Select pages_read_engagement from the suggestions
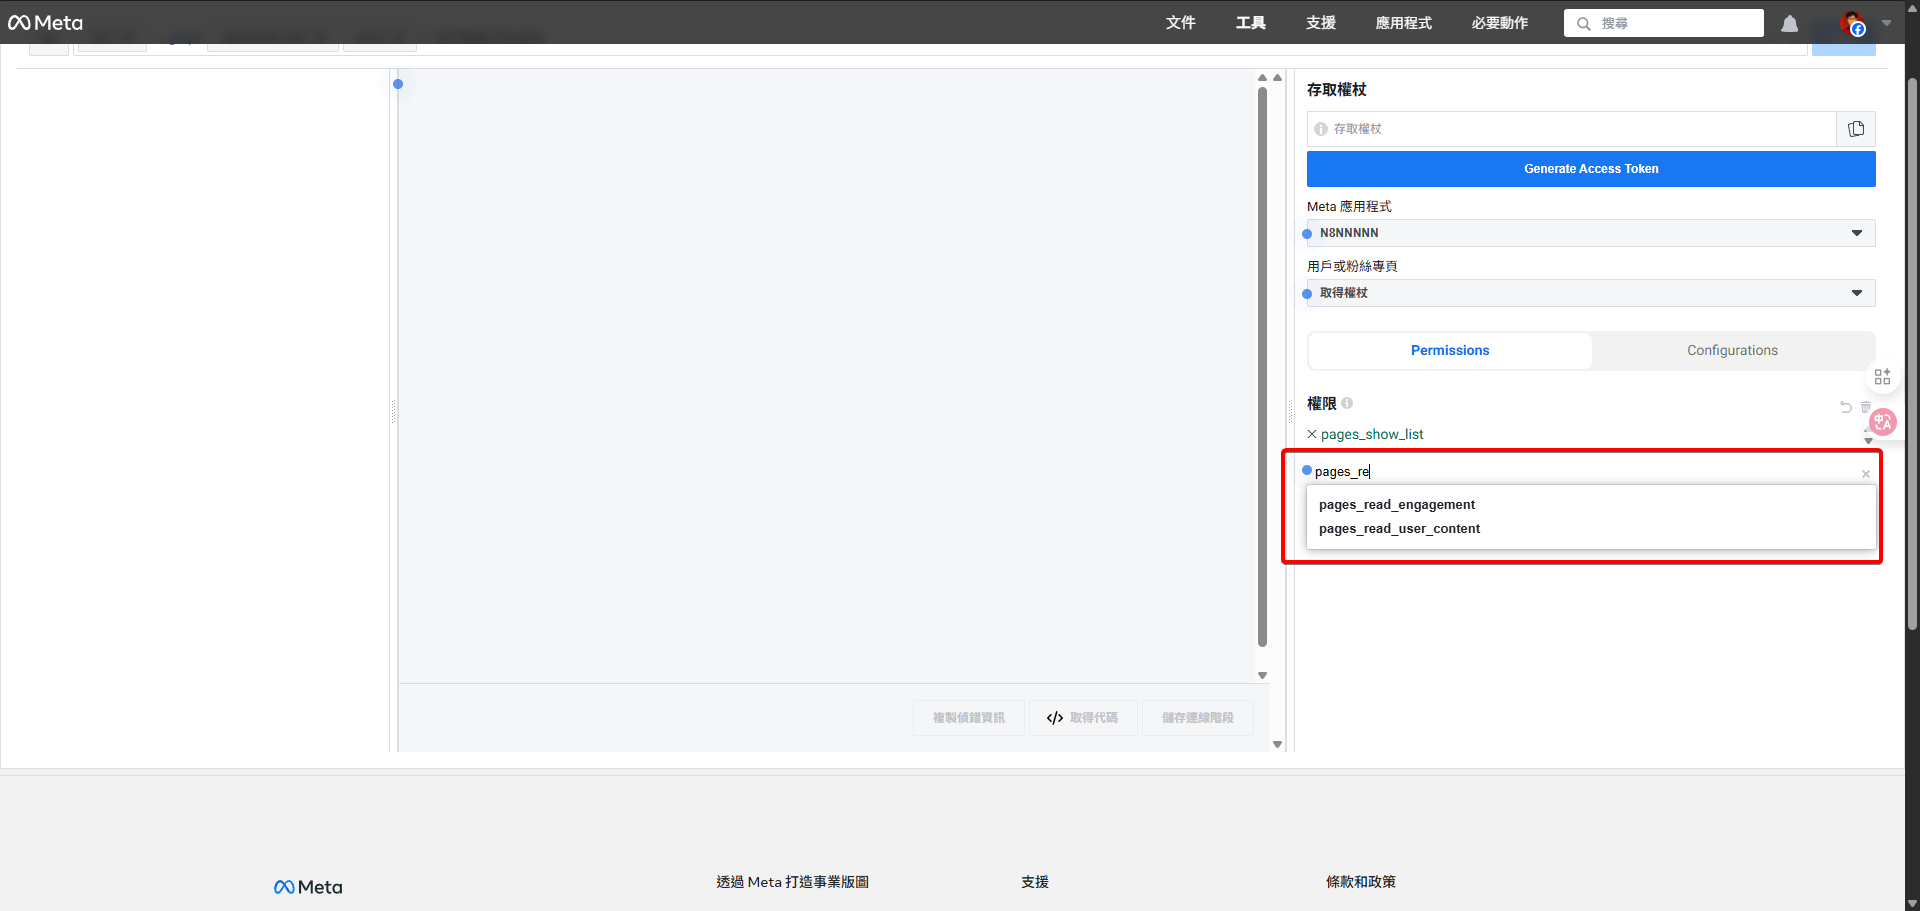 click(x=1397, y=505)
